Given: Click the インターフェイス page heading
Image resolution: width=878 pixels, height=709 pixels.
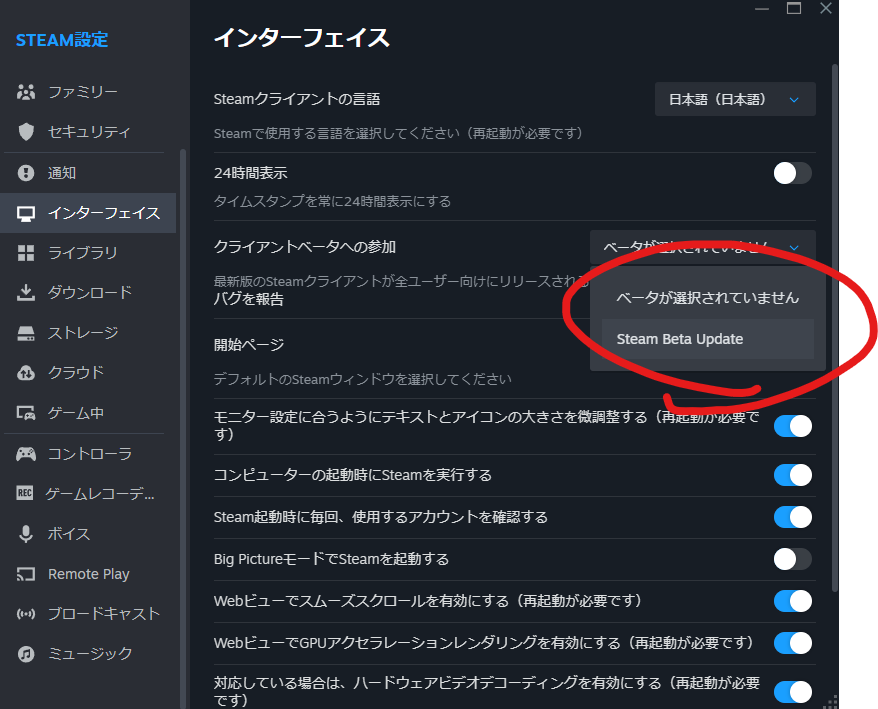Looking at the screenshot, I should coord(301,38).
